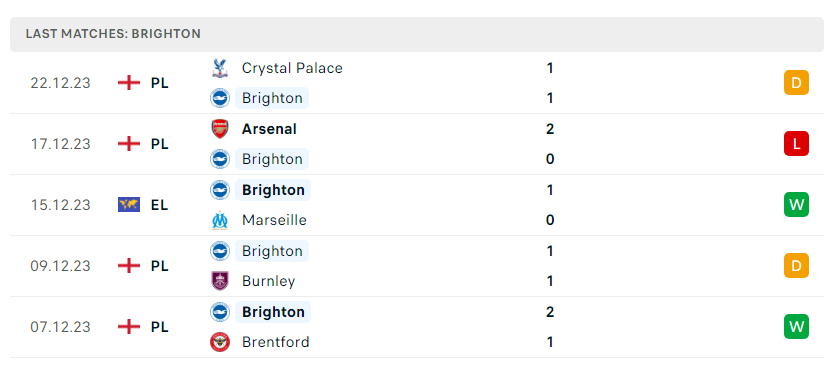Open the Burnley team link
827x370 pixels.
pyautogui.click(x=268, y=281)
